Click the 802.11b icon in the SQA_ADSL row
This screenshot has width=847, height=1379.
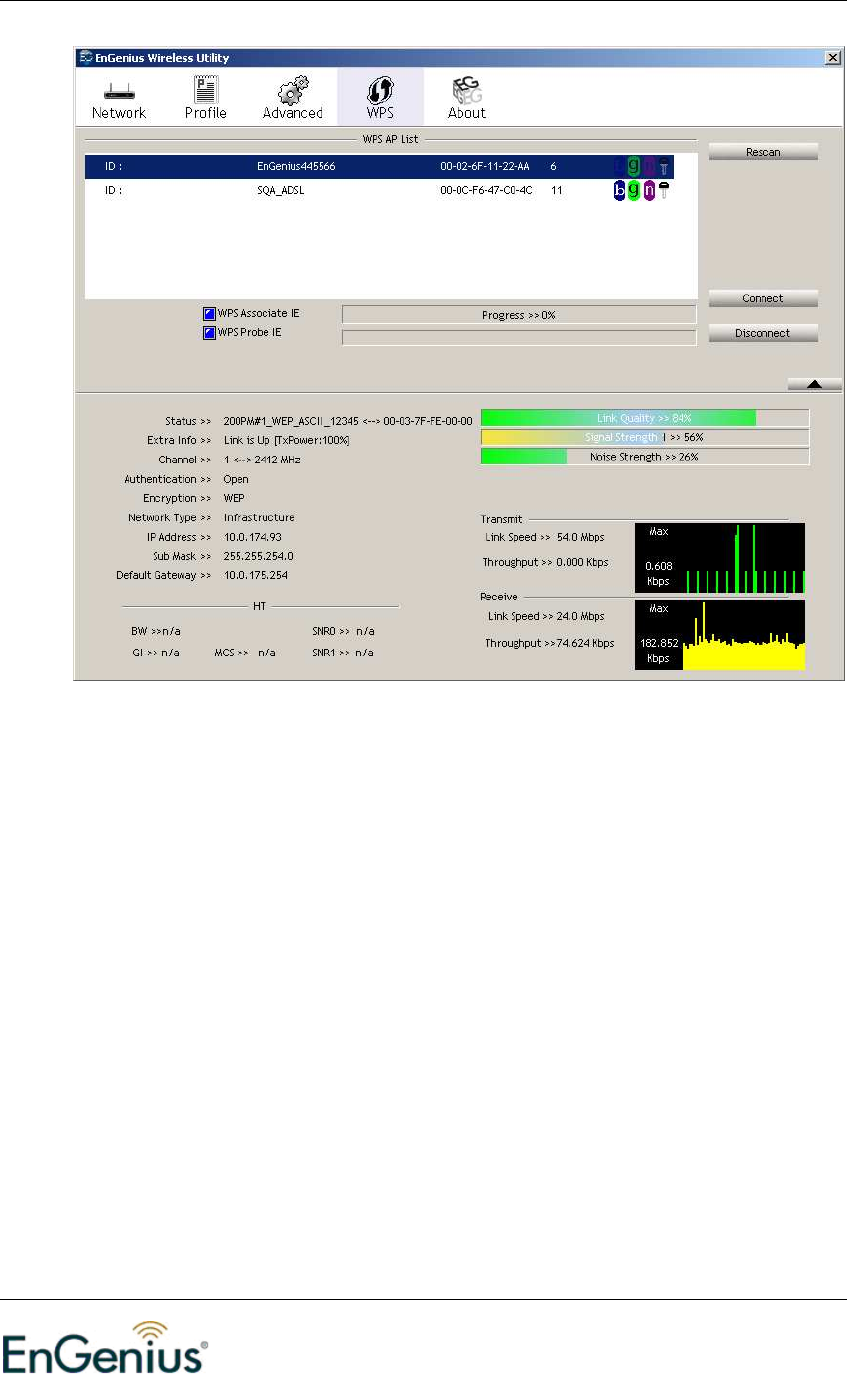click(x=620, y=190)
